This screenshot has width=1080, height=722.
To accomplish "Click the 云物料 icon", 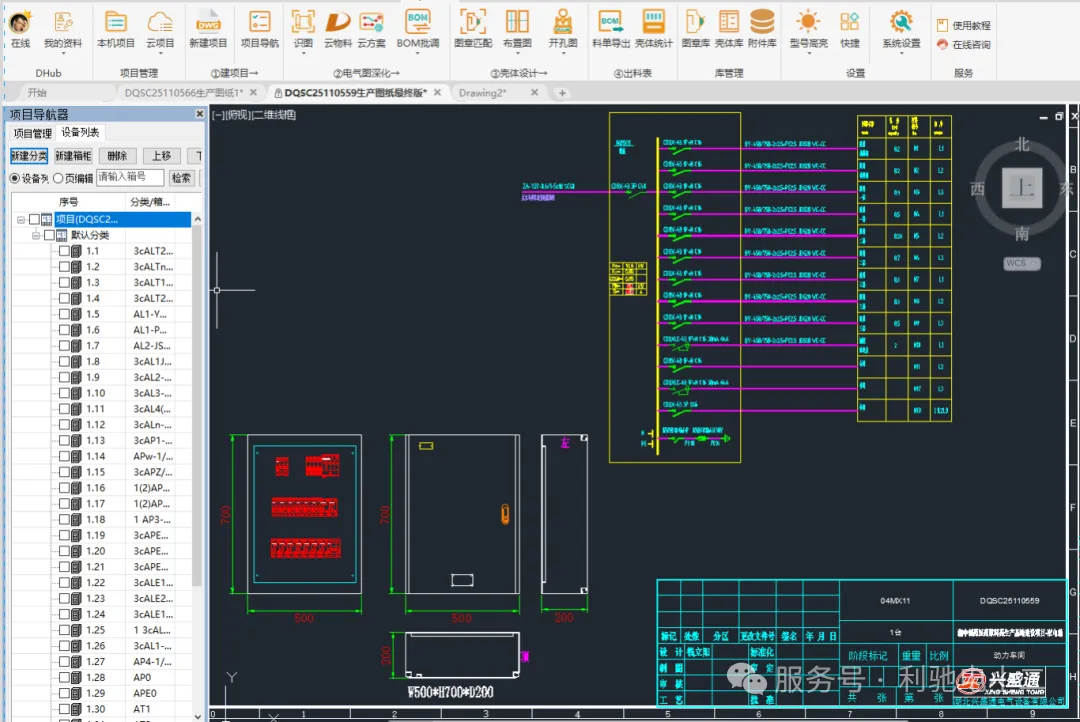I will click(338, 24).
